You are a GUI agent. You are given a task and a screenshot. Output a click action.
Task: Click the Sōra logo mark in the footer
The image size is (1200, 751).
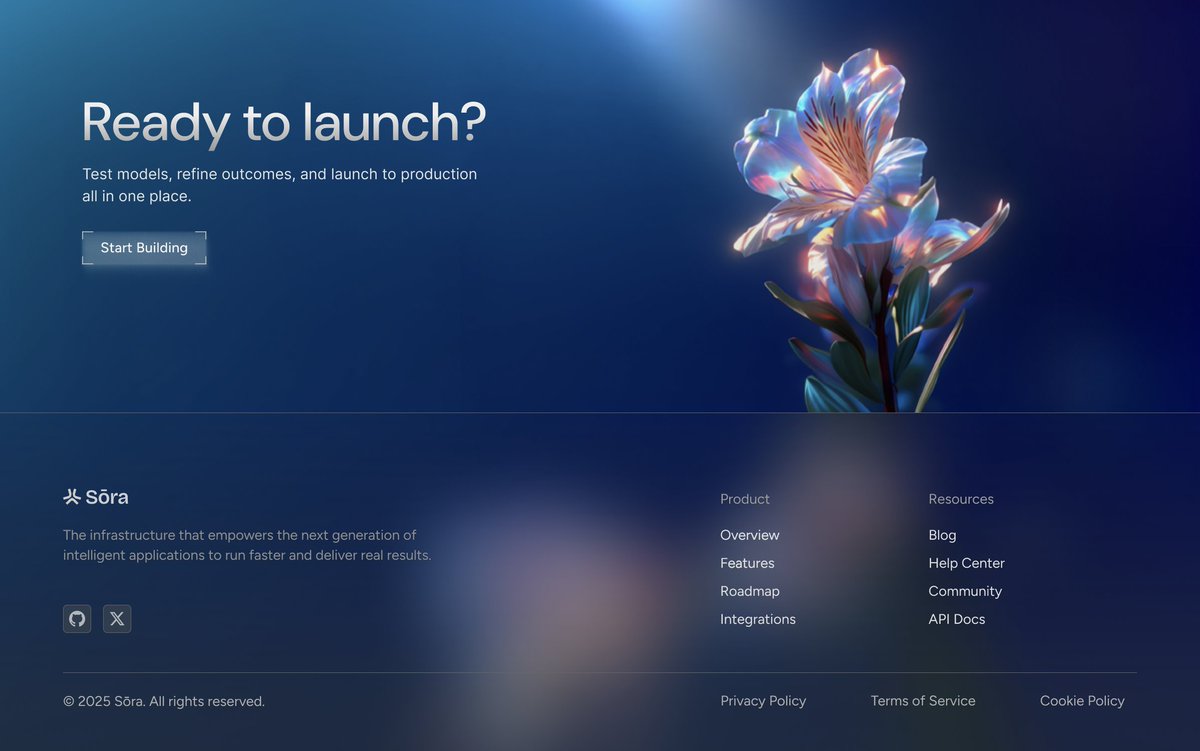70,496
